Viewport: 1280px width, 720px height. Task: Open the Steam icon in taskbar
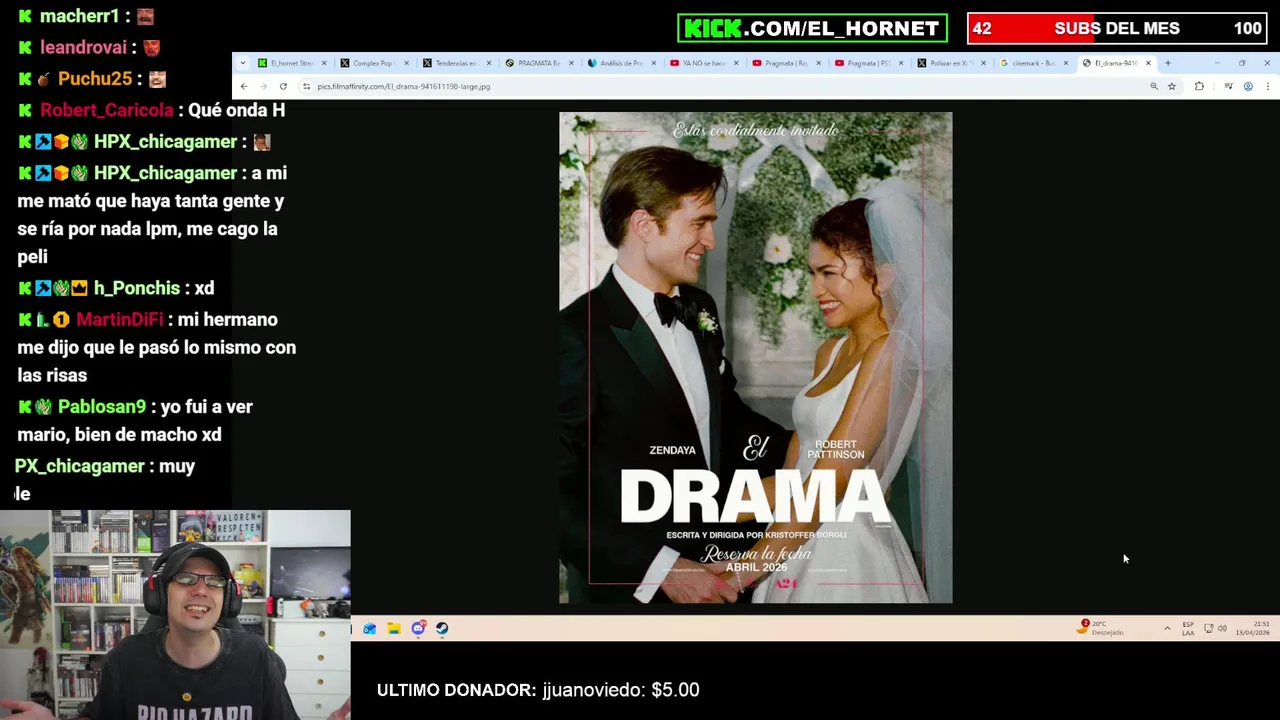click(442, 629)
